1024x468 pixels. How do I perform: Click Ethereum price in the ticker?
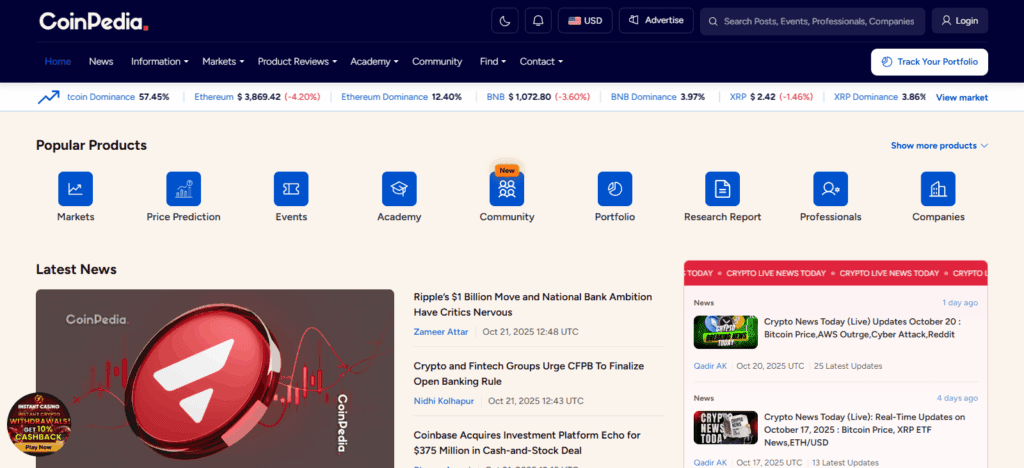pyautogui.click(x=257, y=97)
